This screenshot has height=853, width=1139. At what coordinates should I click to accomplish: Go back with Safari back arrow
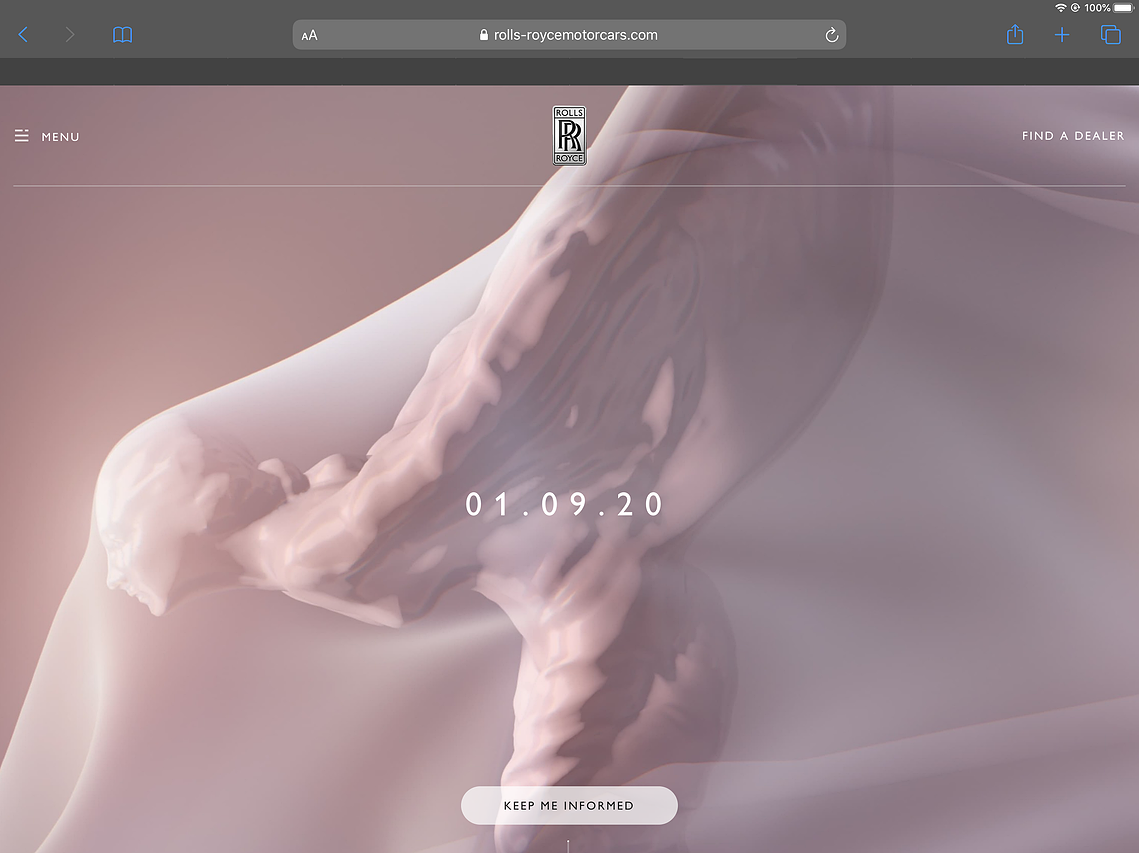pos(23,34)
